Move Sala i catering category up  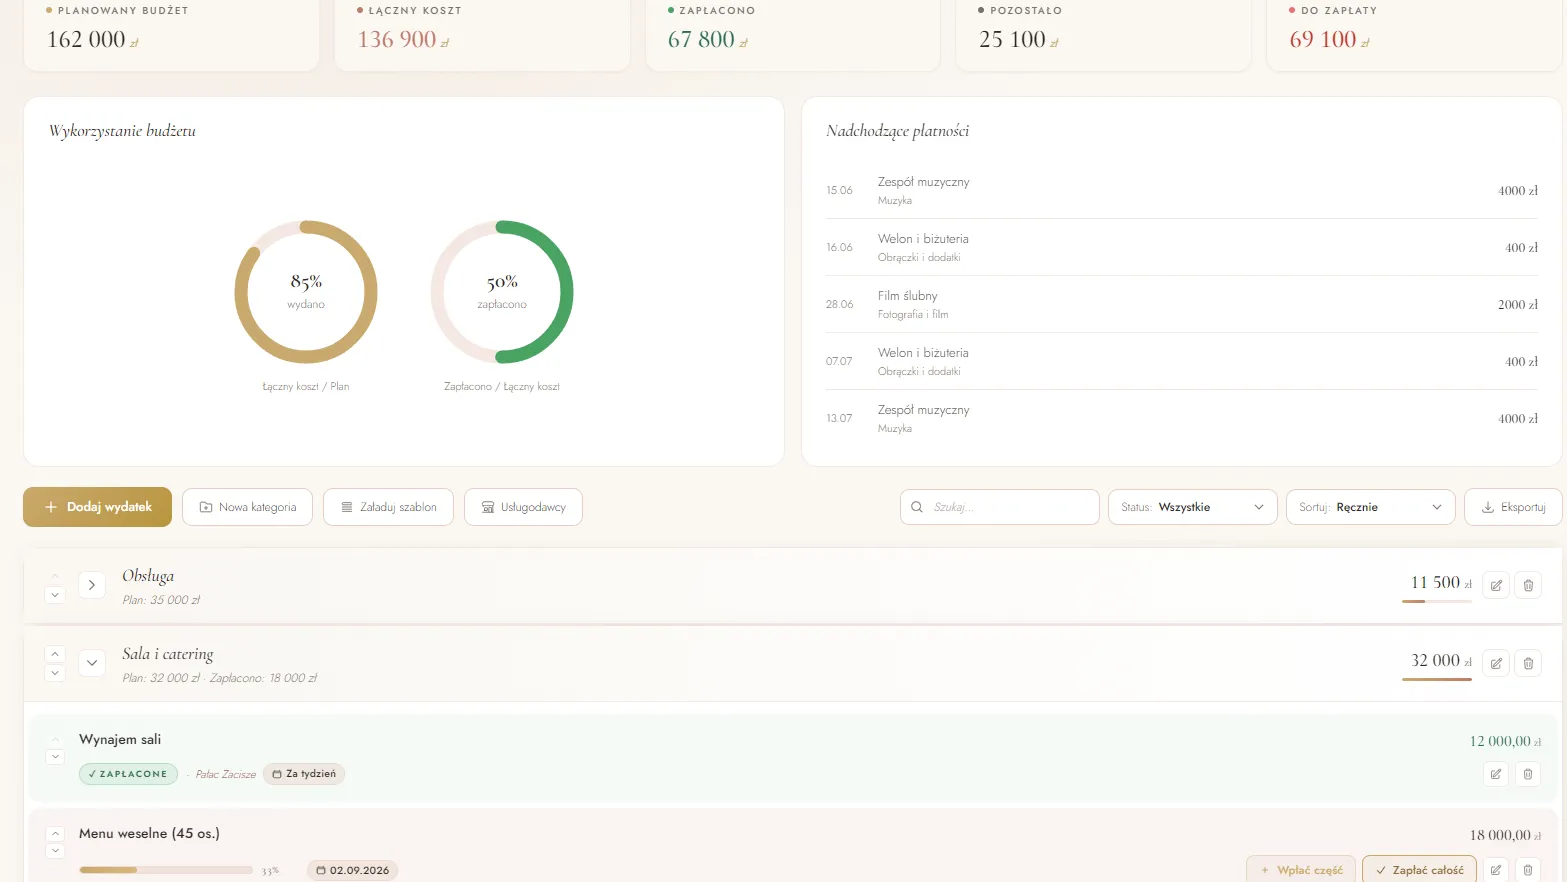55,654
